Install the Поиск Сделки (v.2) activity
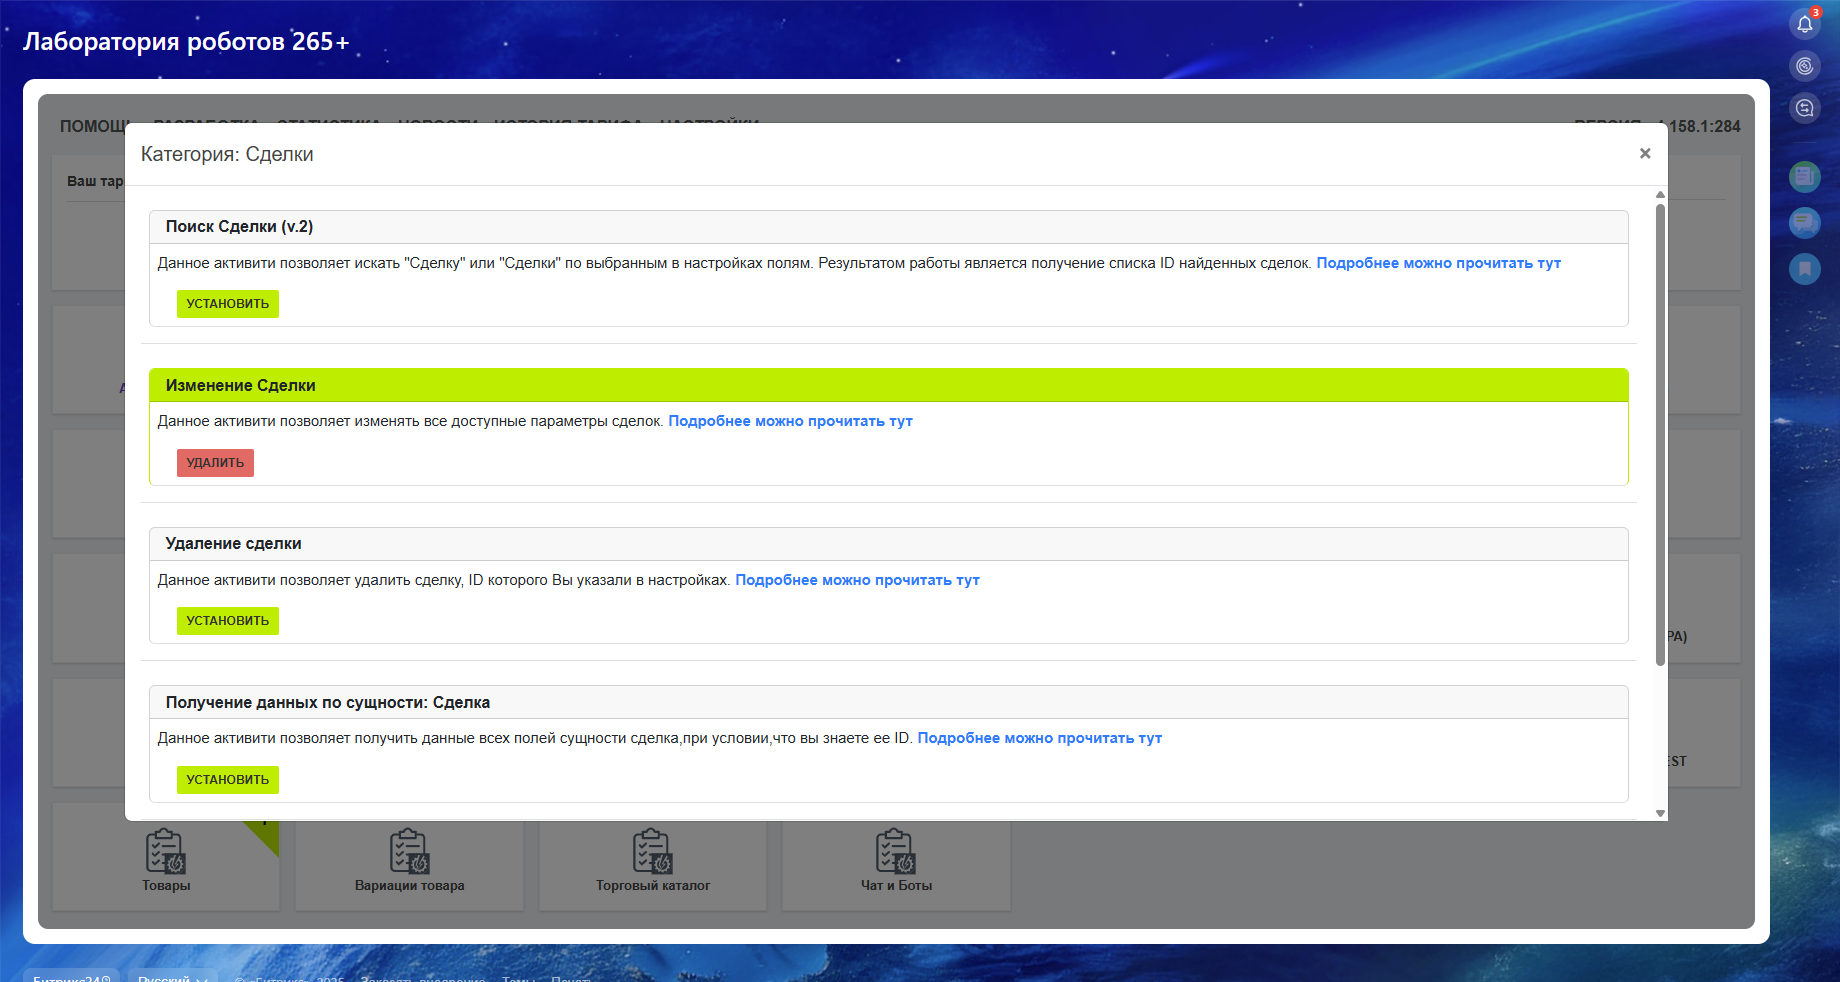Viewport: 1840px width, 982px height. click(x=228, y=304)
